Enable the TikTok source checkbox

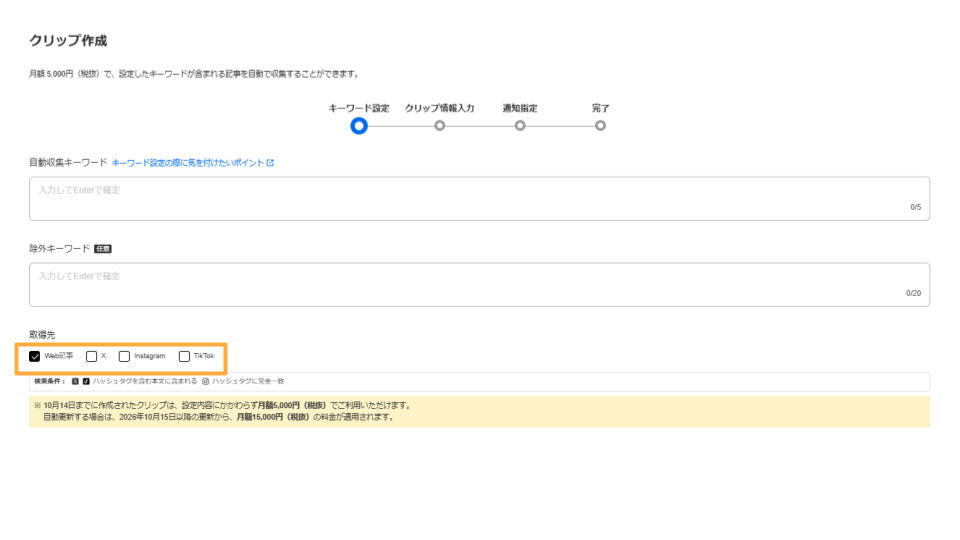(x=184, y=356)
